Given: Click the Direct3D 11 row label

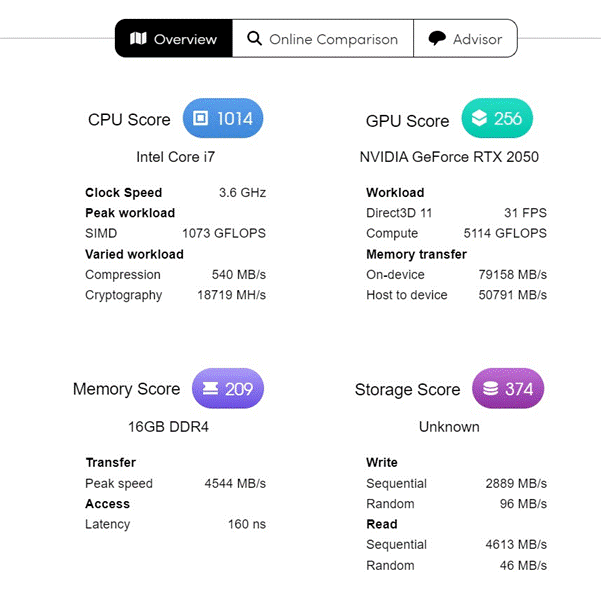Looking at the screenshot, I should [399, 213].
